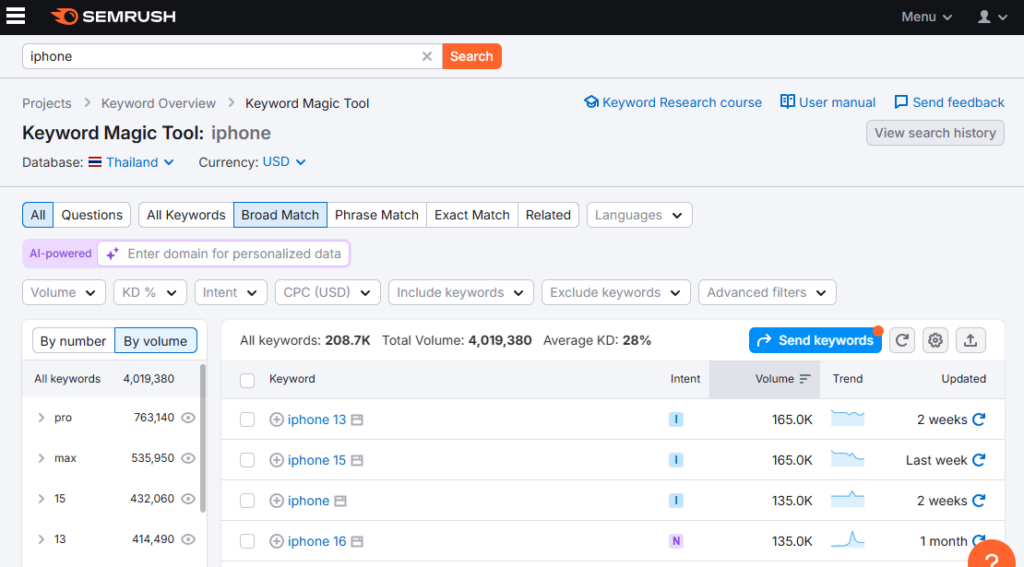
Task: Click the orange Search button
Action: [472, 56]
